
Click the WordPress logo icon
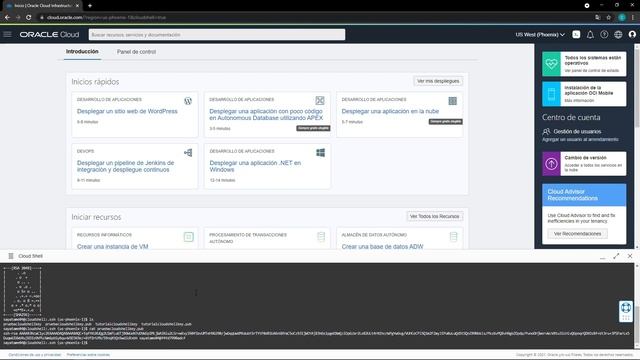188,101
